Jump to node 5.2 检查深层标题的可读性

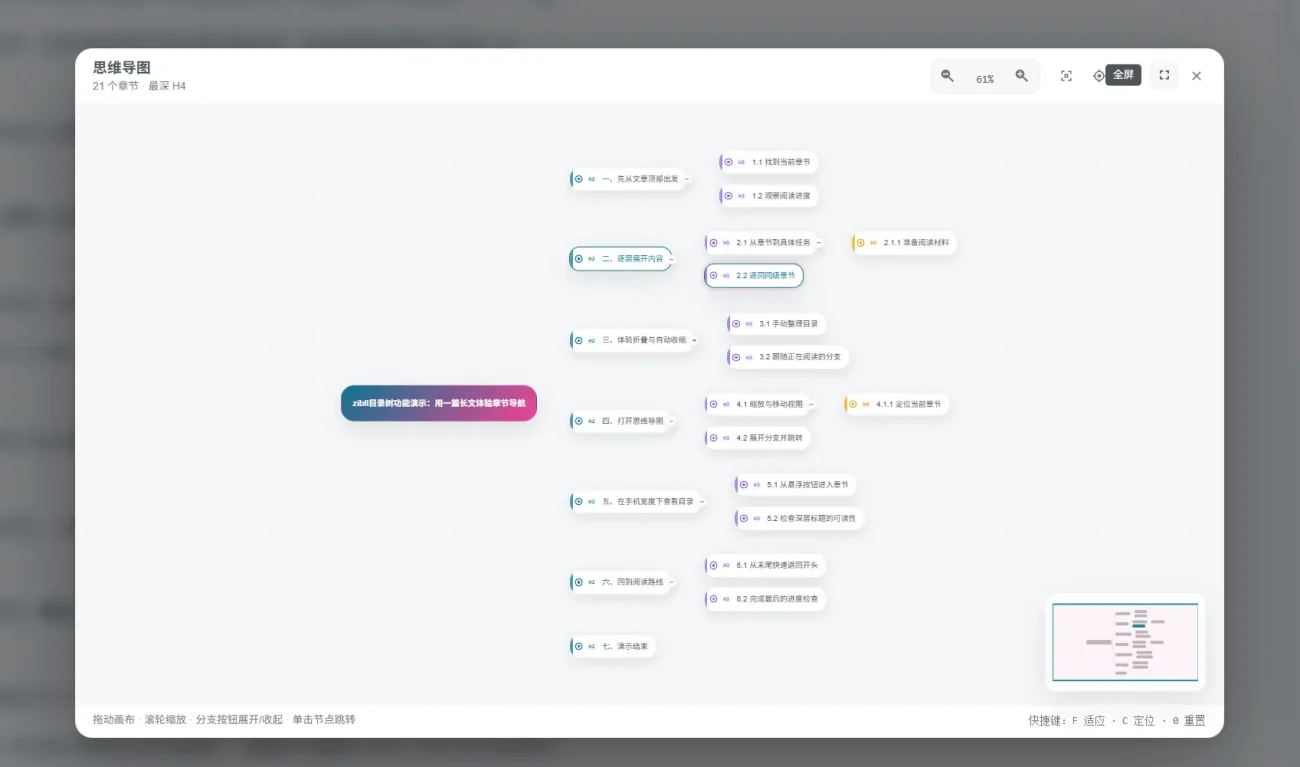click(799, 518)
